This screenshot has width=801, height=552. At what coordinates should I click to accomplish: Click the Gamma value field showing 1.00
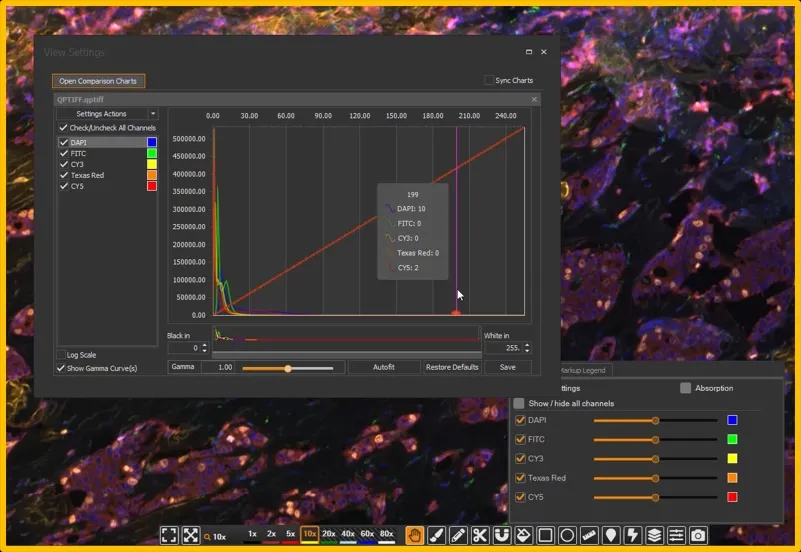pyautogui.click(x=218, y=367)
